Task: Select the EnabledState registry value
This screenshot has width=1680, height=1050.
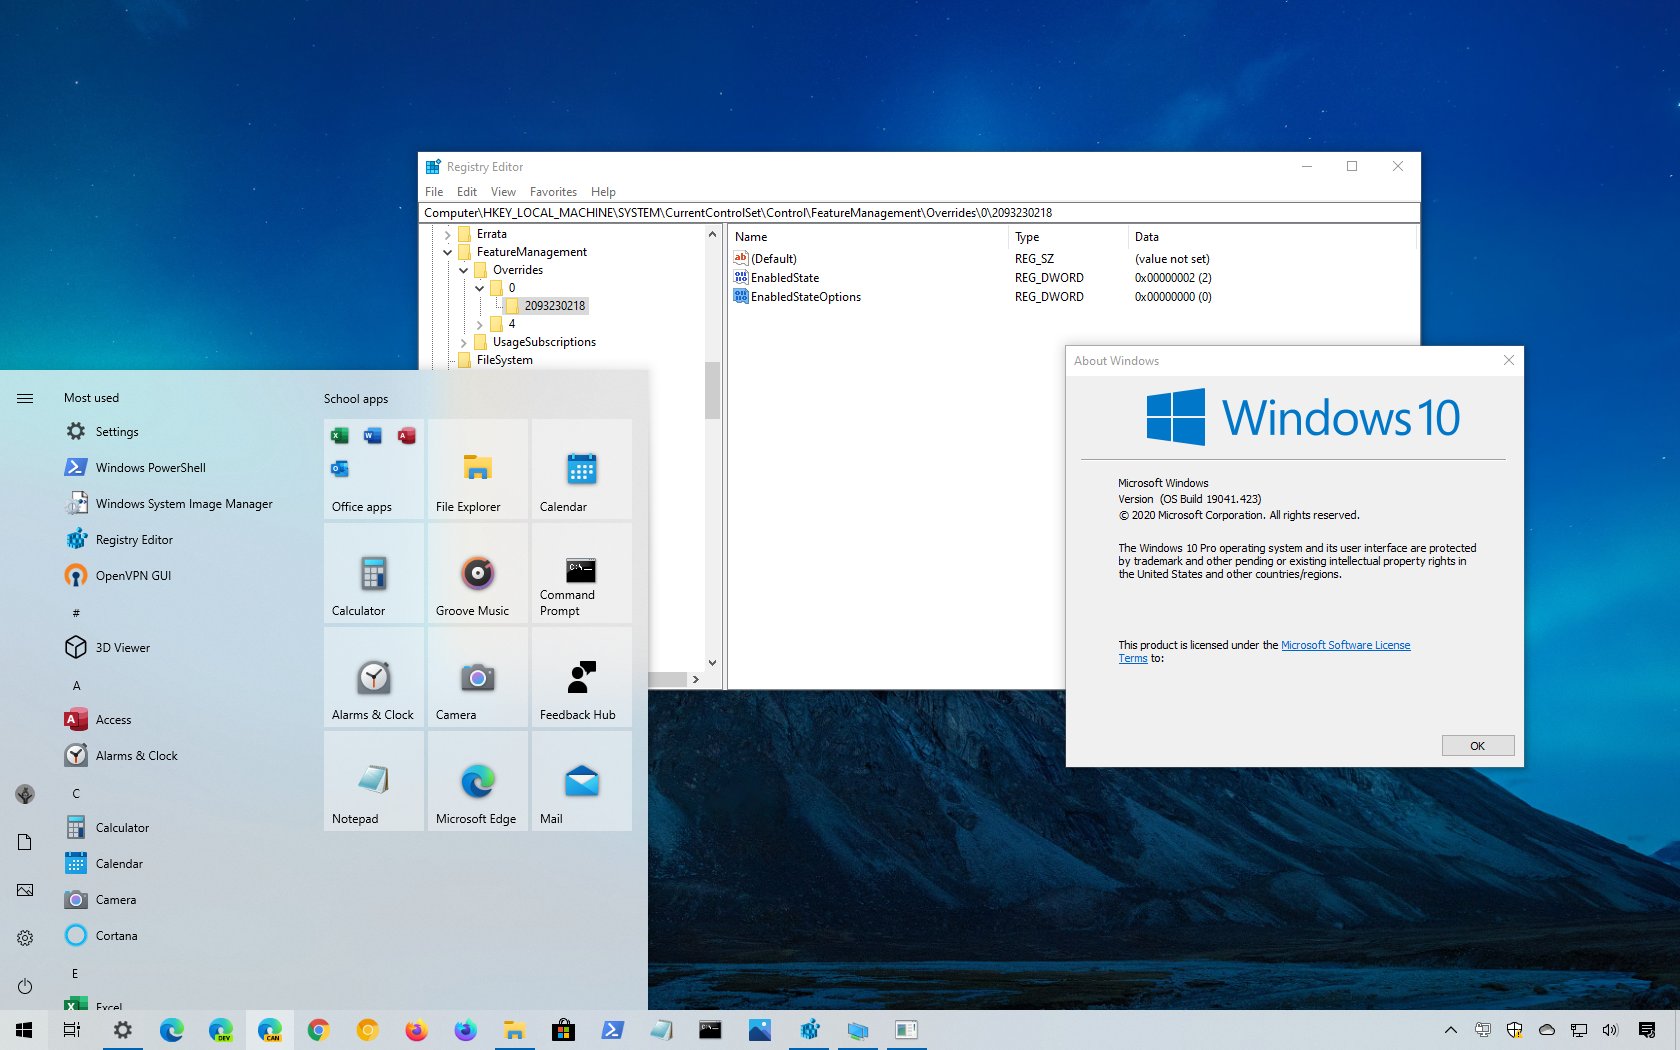Action: (x=785, y=277)
